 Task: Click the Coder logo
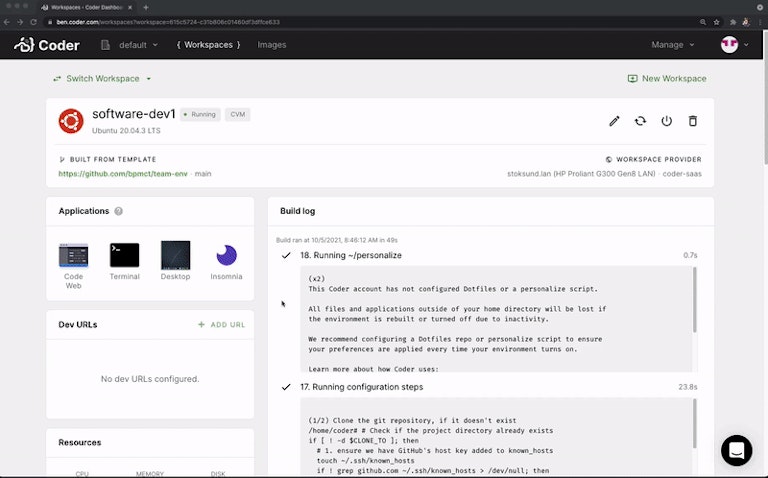(47, 45)
